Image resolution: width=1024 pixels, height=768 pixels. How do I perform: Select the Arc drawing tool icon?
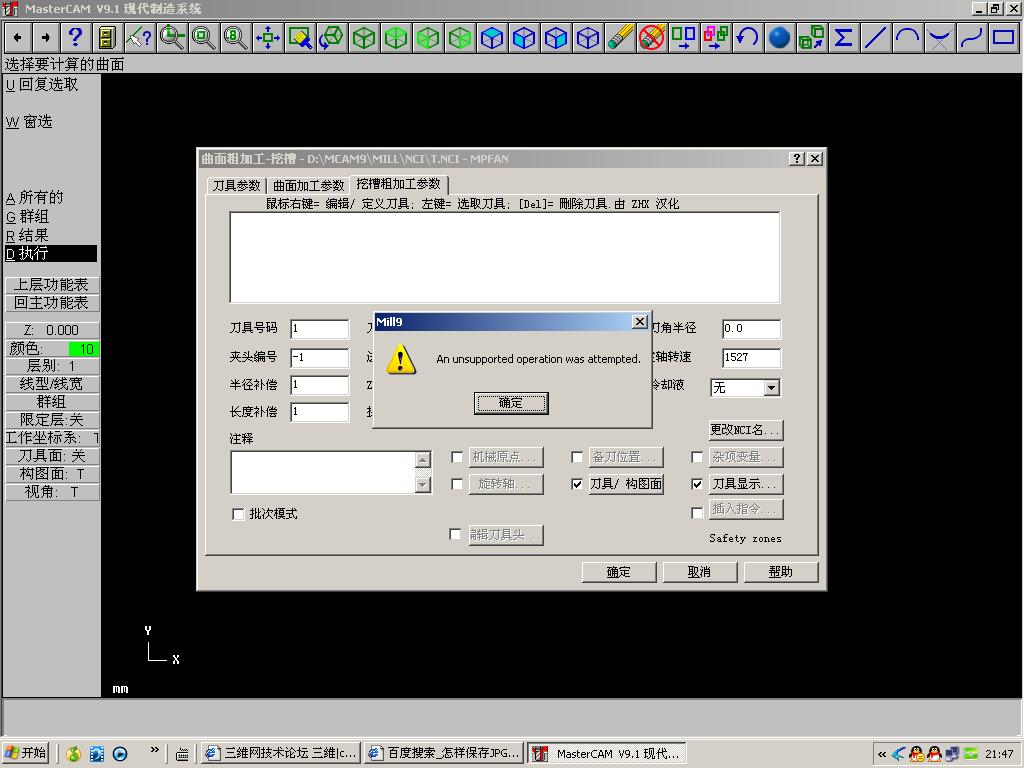pos(908,38)
